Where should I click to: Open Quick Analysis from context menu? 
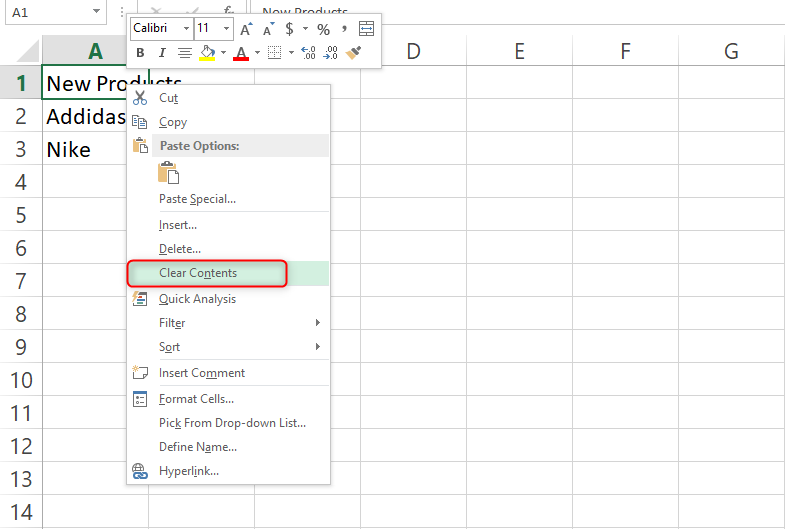229,299
